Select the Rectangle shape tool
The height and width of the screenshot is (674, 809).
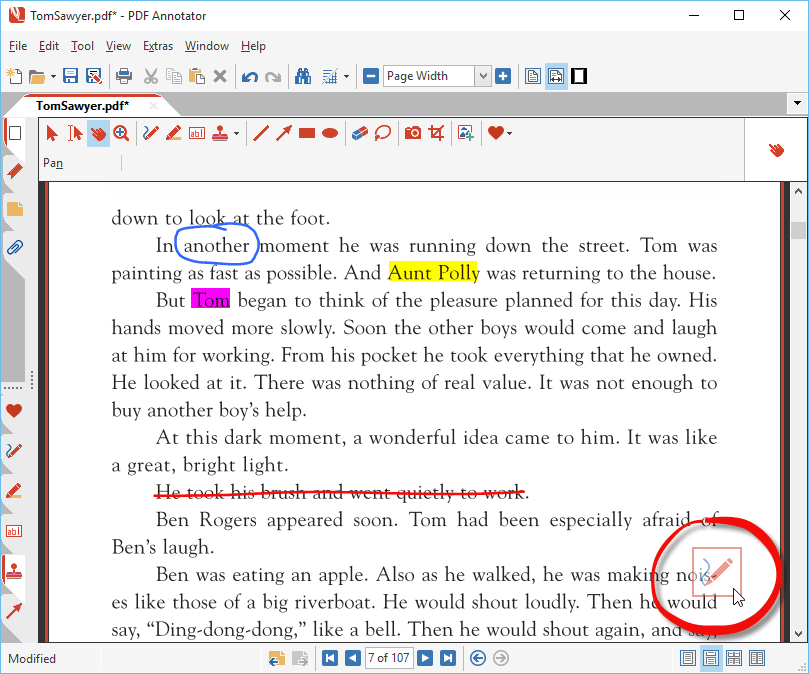click(307, 134)
